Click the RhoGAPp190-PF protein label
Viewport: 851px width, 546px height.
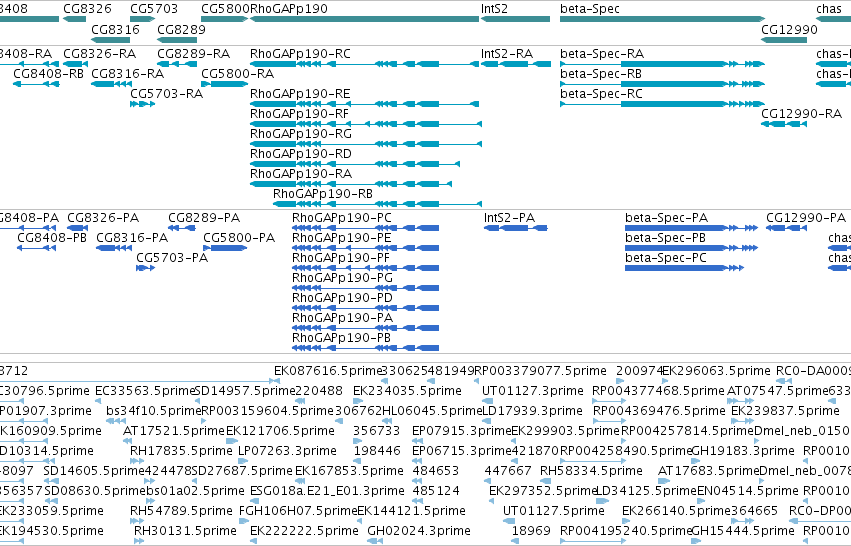[341, 258]
